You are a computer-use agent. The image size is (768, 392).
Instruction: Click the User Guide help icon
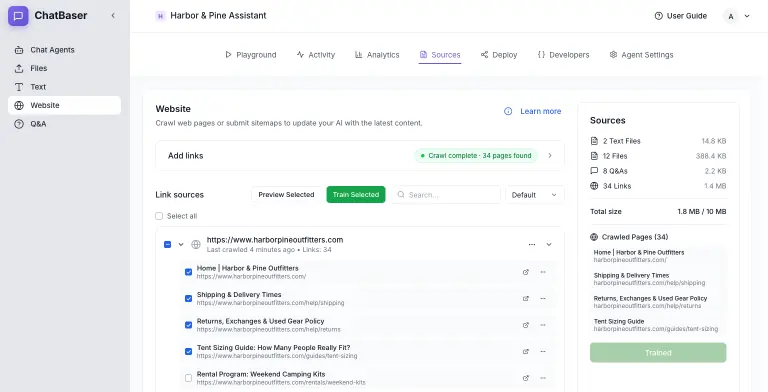tap(658, 16)
